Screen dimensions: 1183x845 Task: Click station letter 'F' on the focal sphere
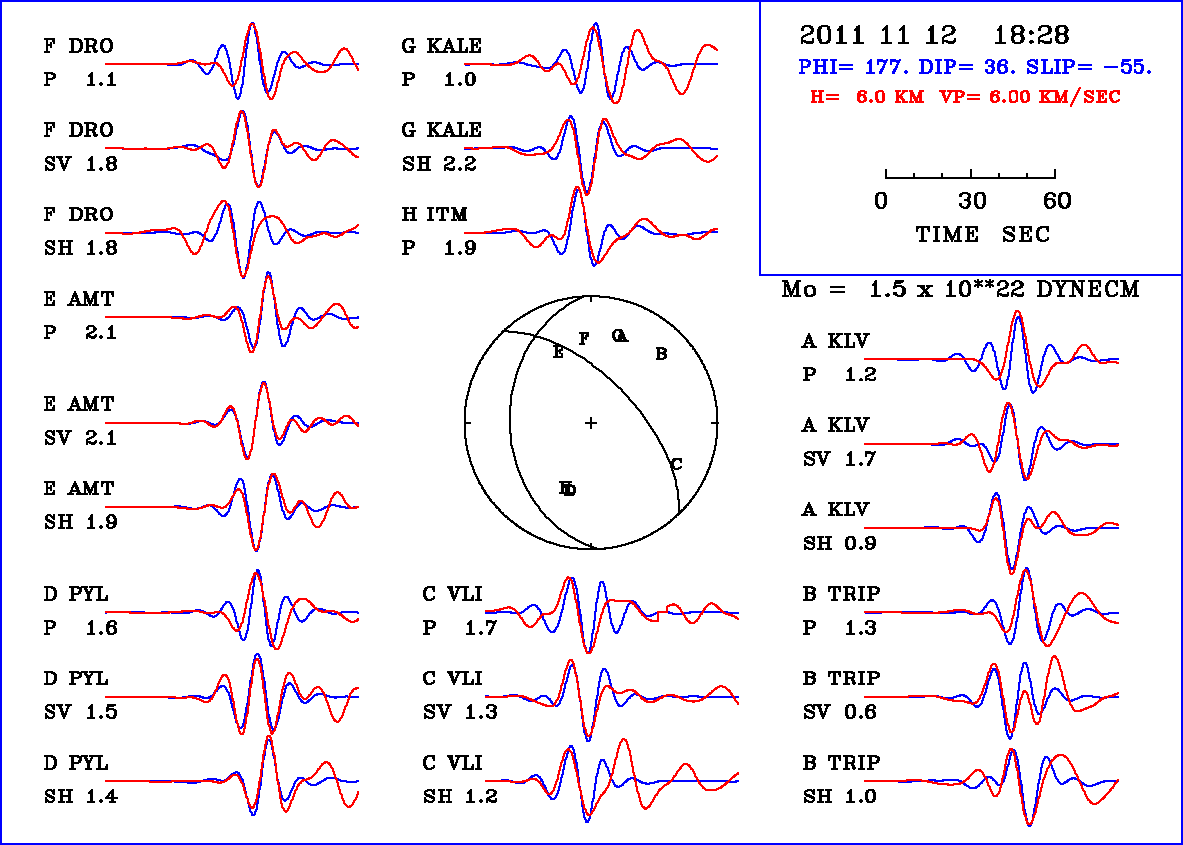click(583, 339)
